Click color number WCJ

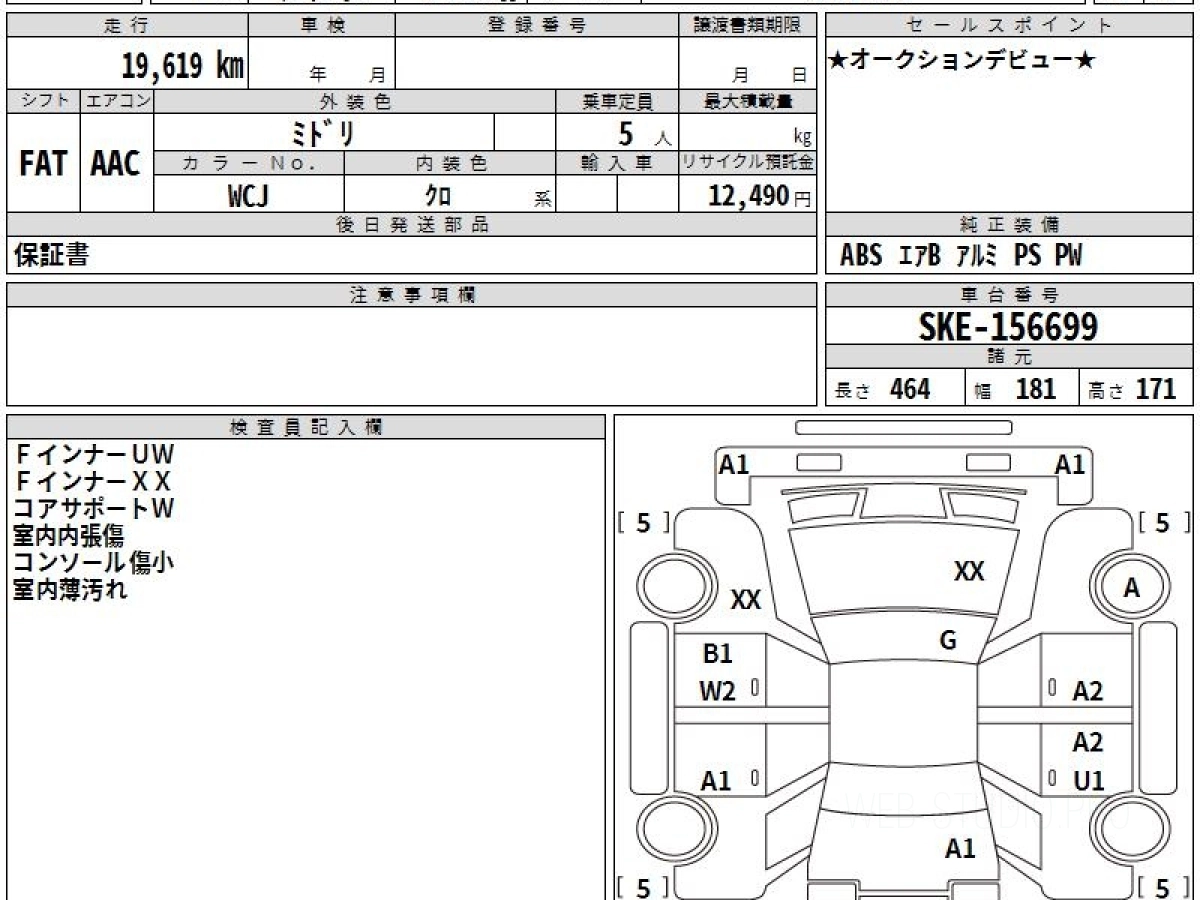click(x=249, y=196)
